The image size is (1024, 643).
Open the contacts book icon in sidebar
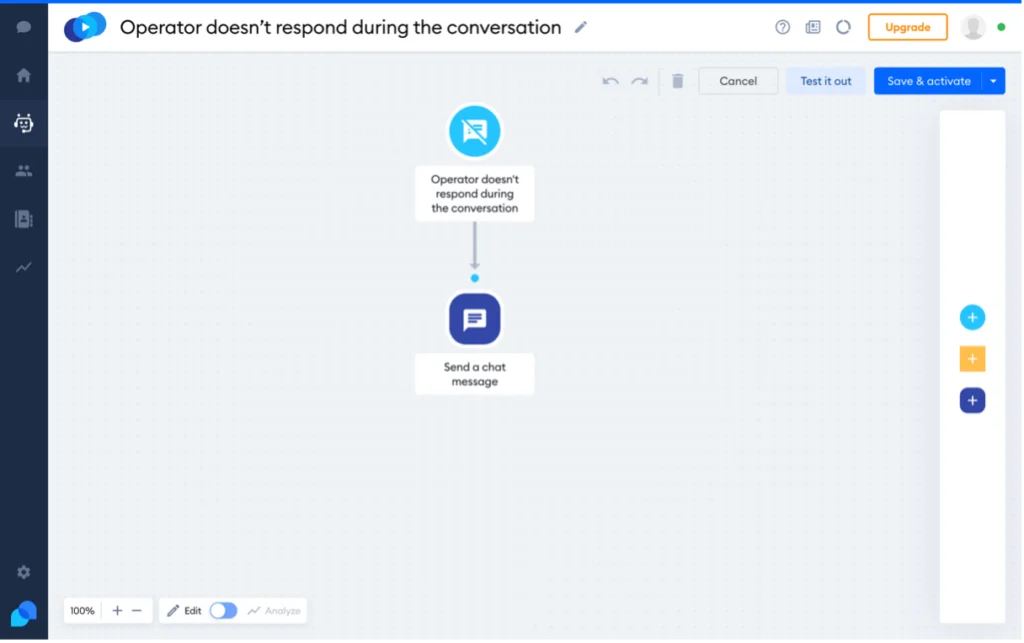tap(24, 219)
